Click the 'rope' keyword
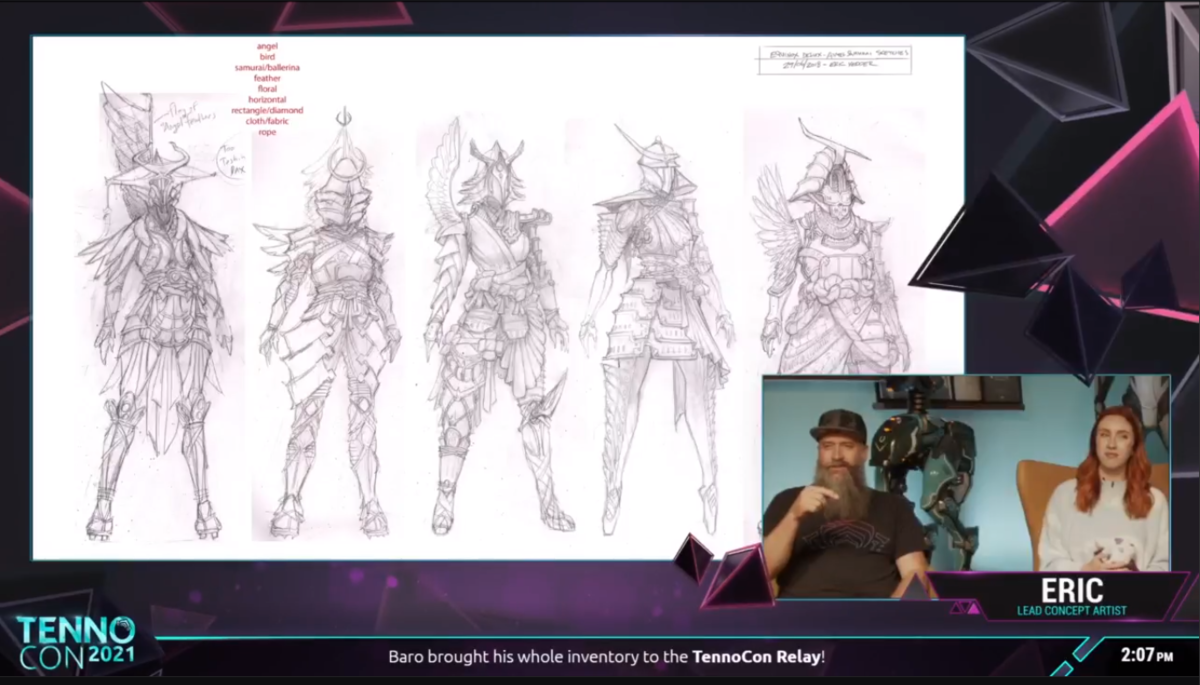 pos(267,132)
